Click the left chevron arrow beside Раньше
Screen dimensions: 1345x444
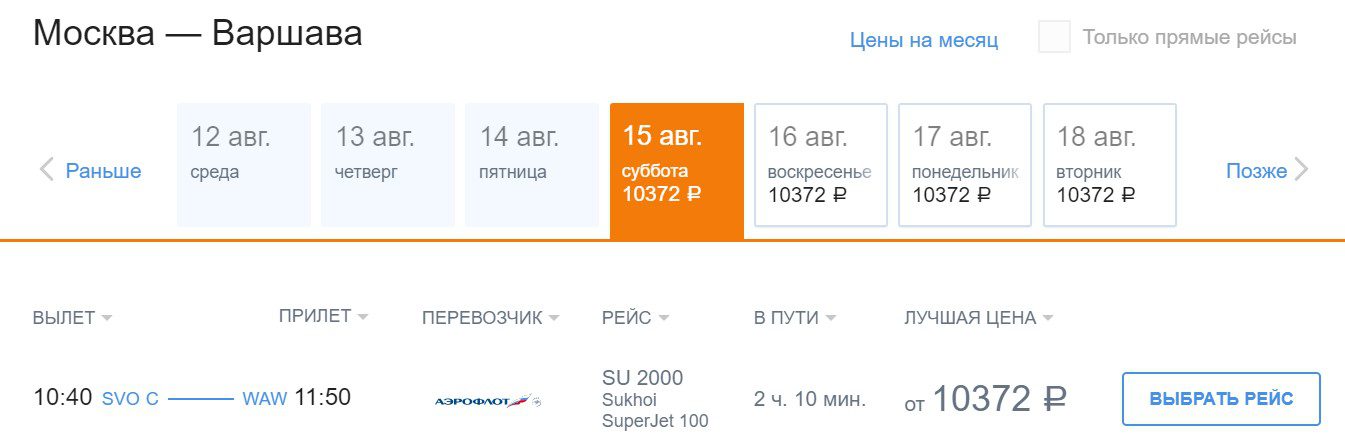[46, 170]
